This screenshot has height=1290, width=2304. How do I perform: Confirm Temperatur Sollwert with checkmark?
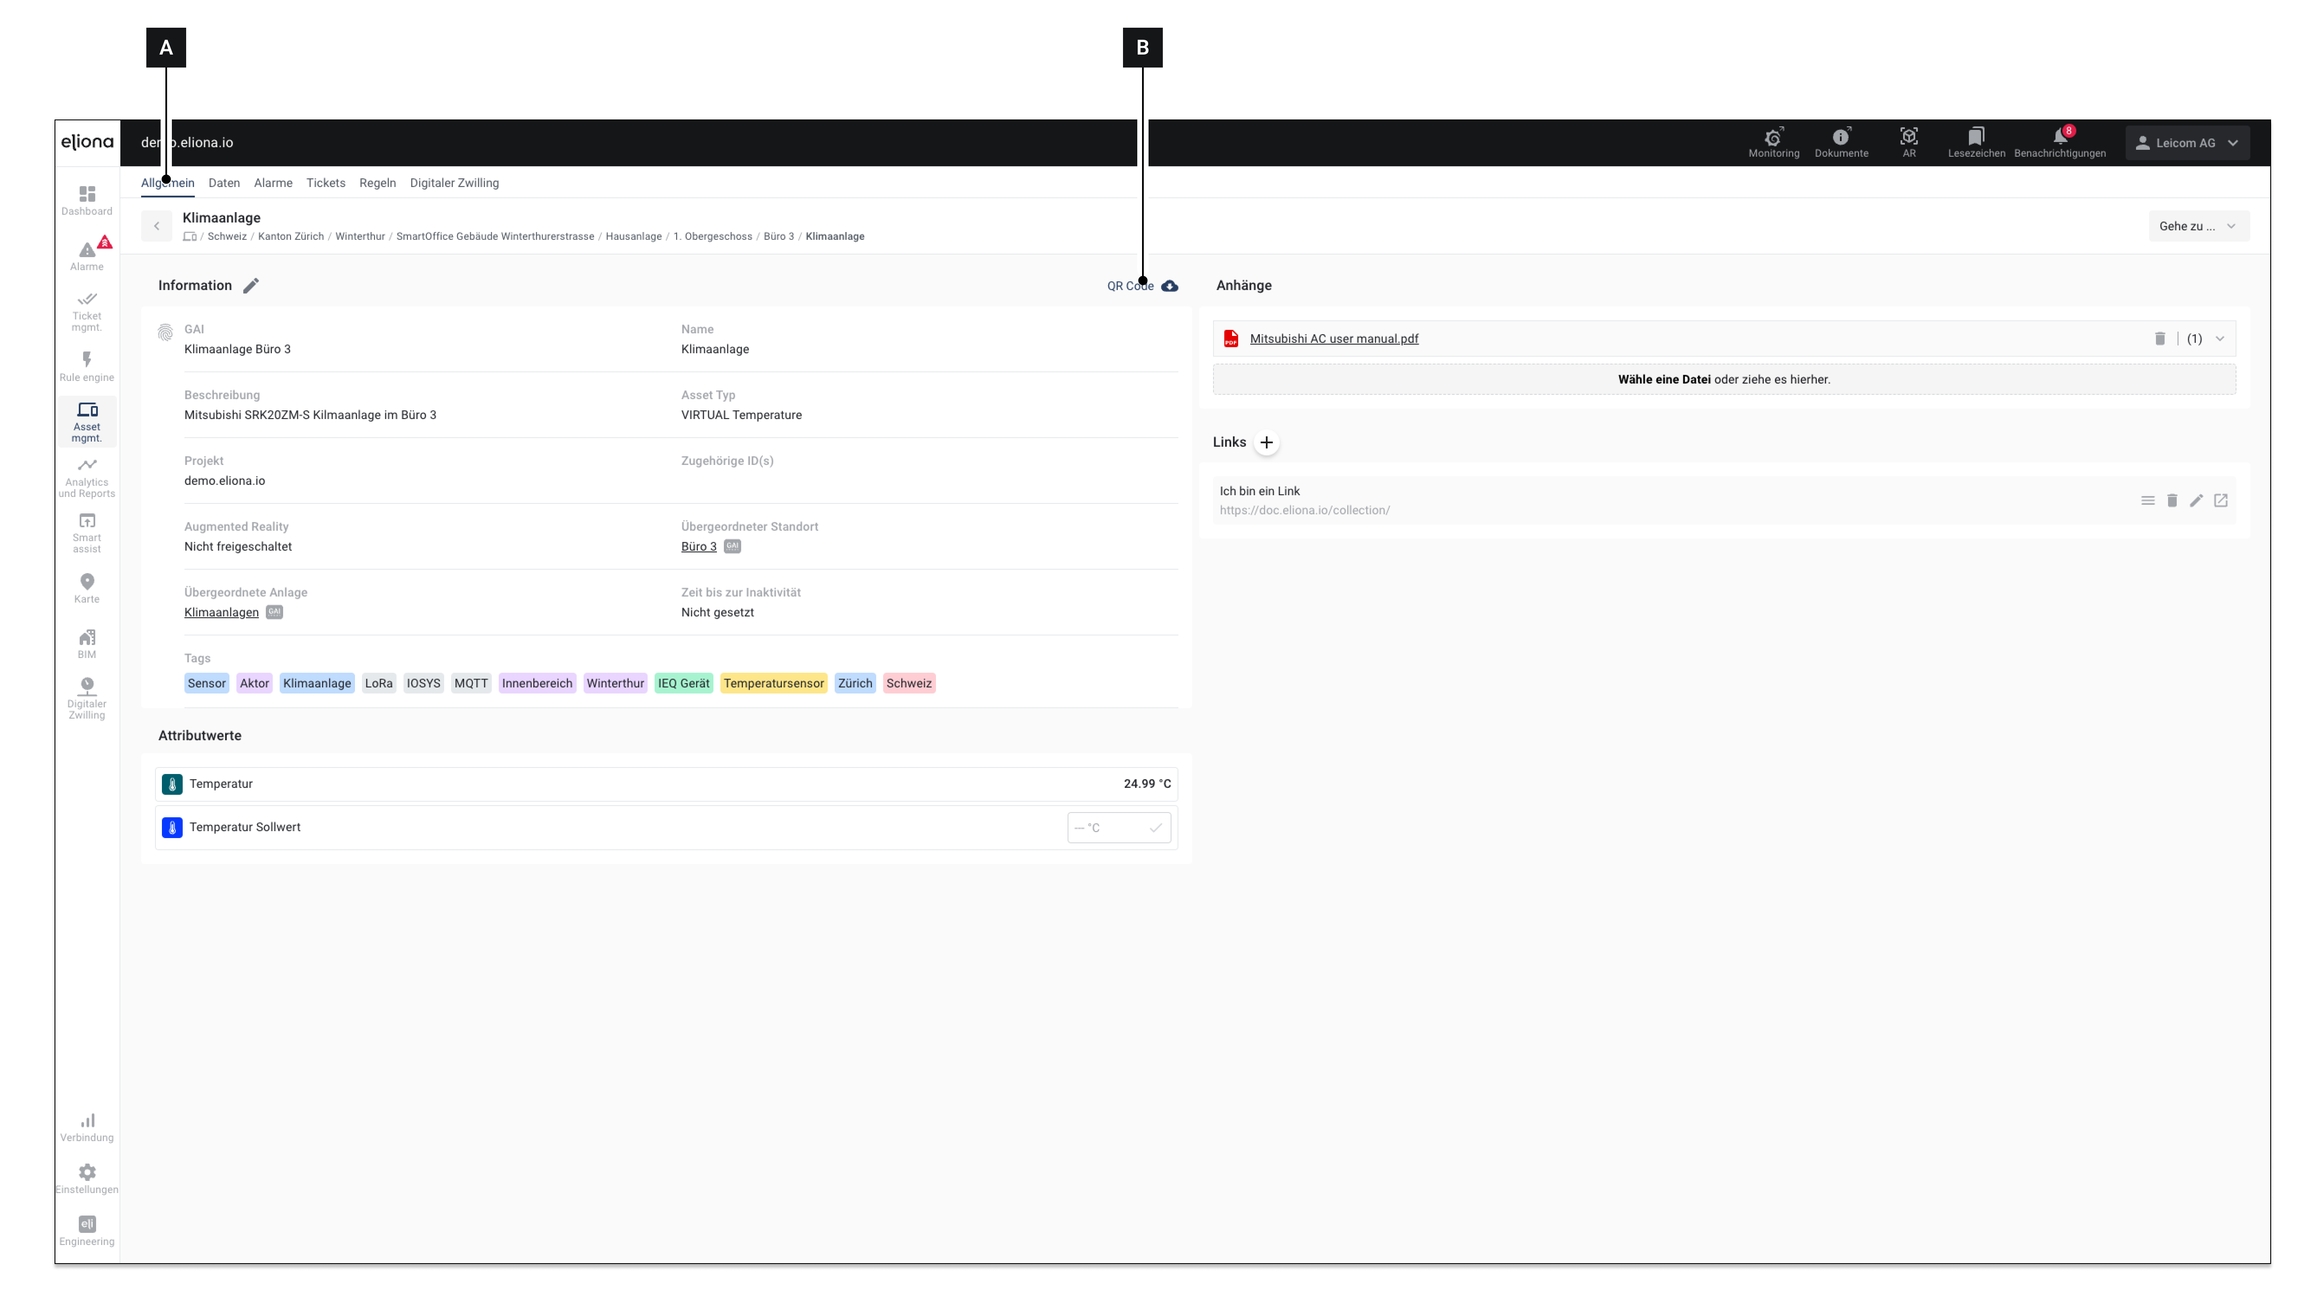click(x=1155, y=828)
